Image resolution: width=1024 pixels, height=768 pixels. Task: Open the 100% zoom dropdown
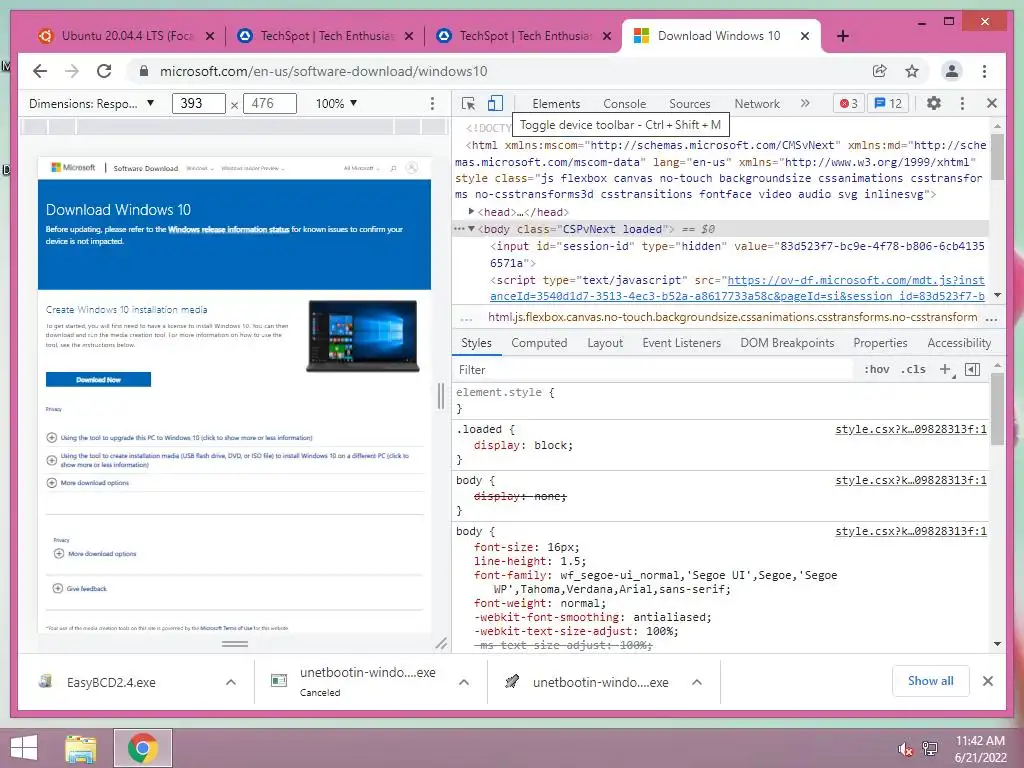tap(336, 103)
